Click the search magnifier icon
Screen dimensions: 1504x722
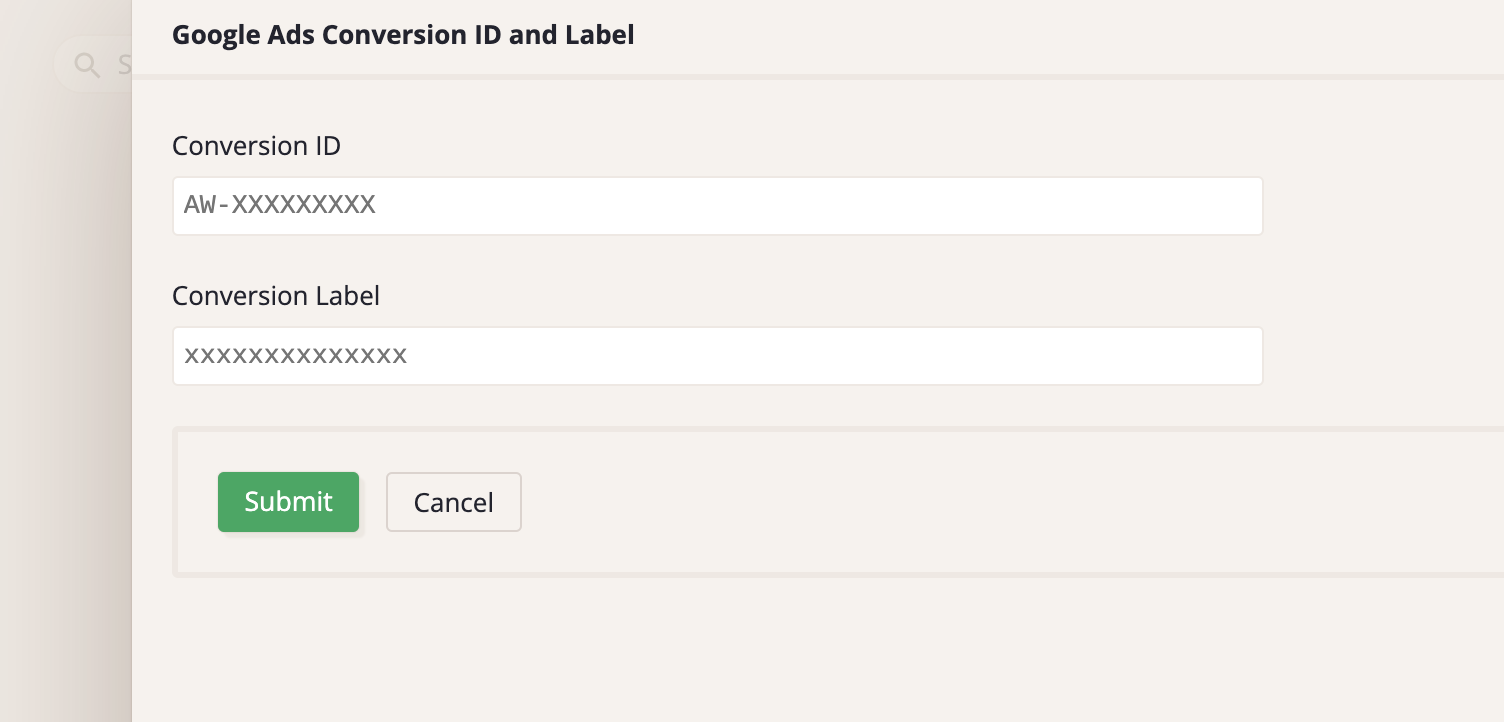point(88,66)
